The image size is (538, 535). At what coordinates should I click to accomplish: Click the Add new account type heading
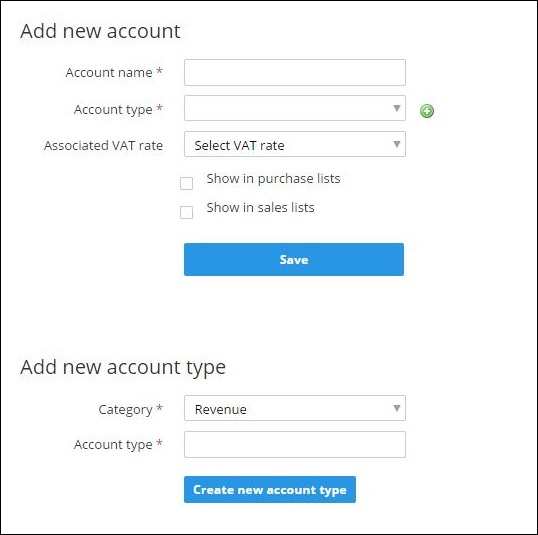tap(123, 368)
